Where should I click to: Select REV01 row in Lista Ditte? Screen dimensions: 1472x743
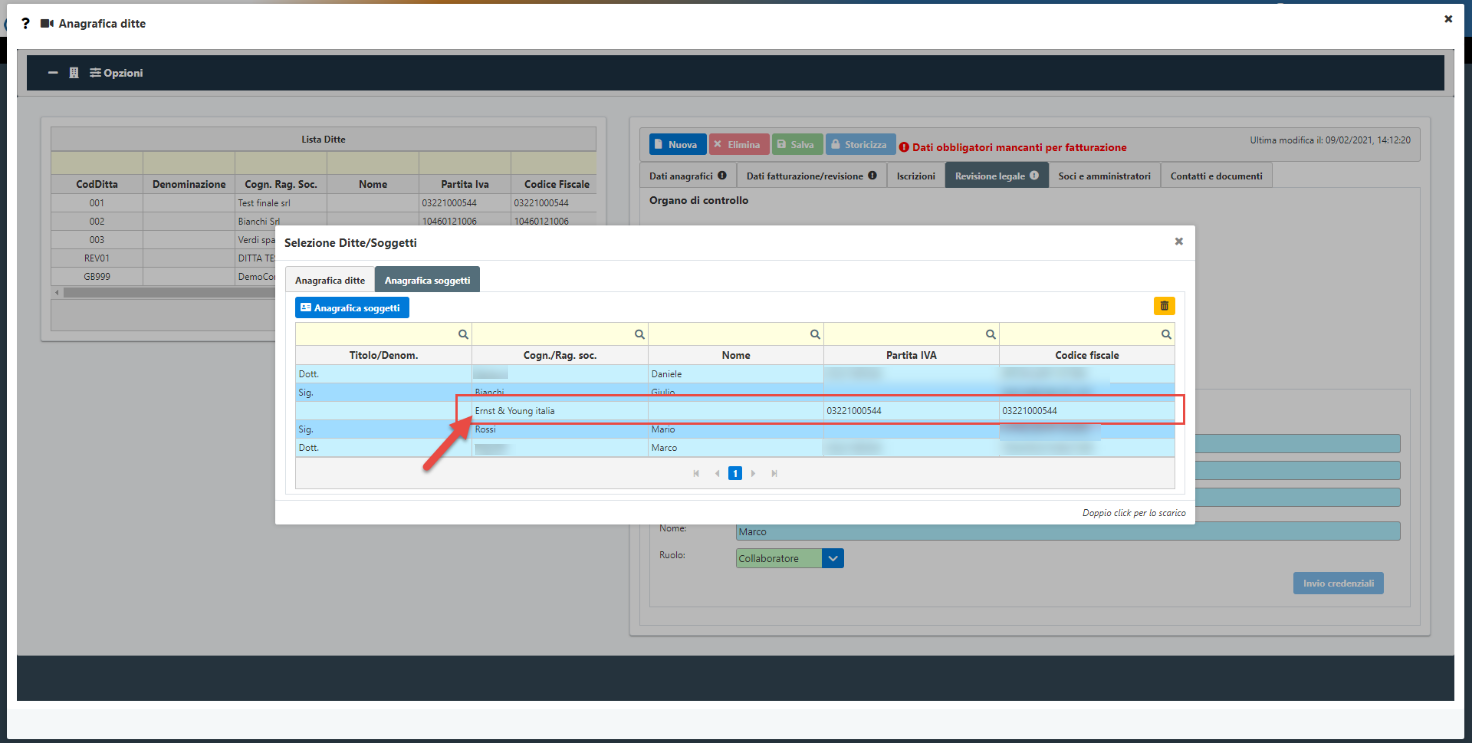point(164,258)
